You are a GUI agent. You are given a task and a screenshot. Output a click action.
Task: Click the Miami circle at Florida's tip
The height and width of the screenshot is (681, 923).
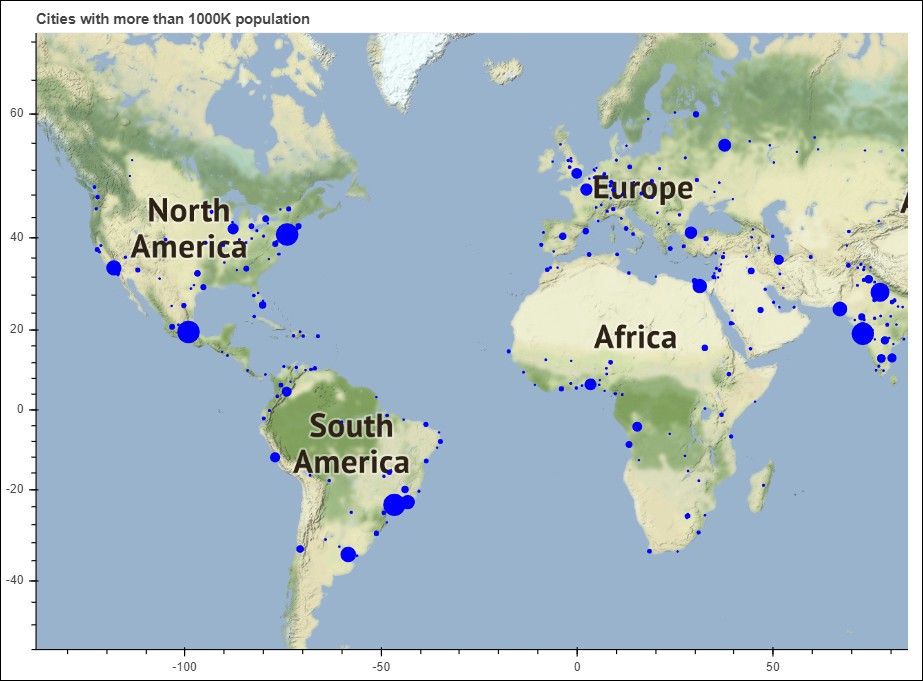coord(263,305)
